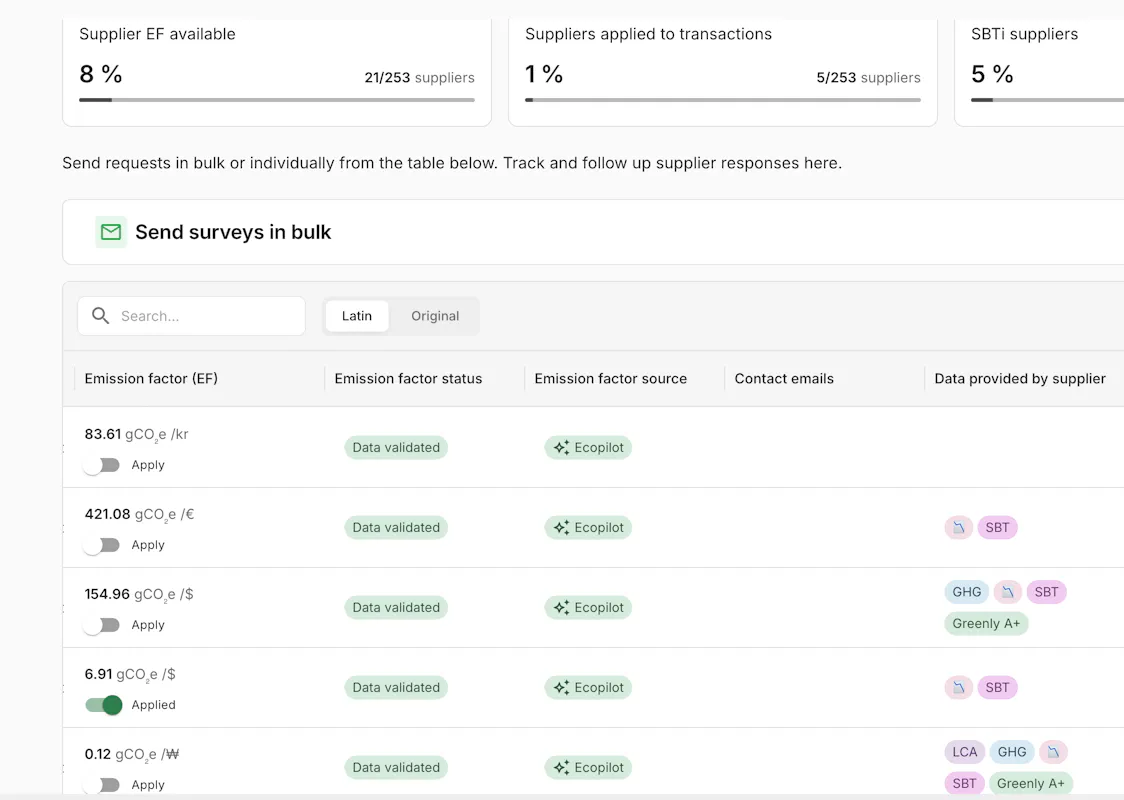The width and height of the screenshot is (1124, 800).
Task: Click the Ecopilot badge in the 154.96 row
Action: 588,607
